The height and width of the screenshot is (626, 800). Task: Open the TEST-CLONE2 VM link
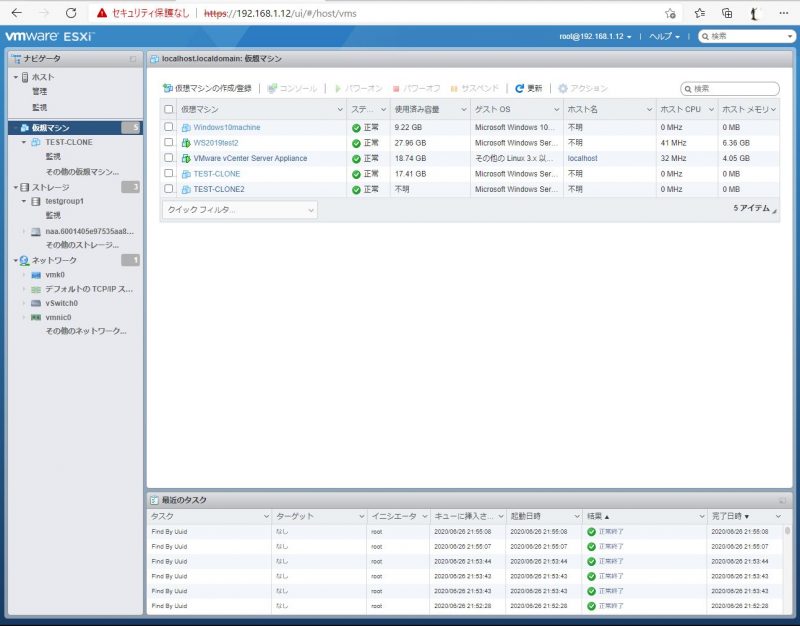[219, 189]
